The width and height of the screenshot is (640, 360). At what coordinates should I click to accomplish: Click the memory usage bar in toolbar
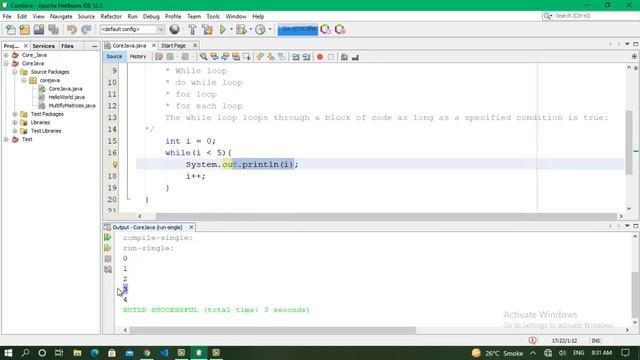(x=298, y=29)
